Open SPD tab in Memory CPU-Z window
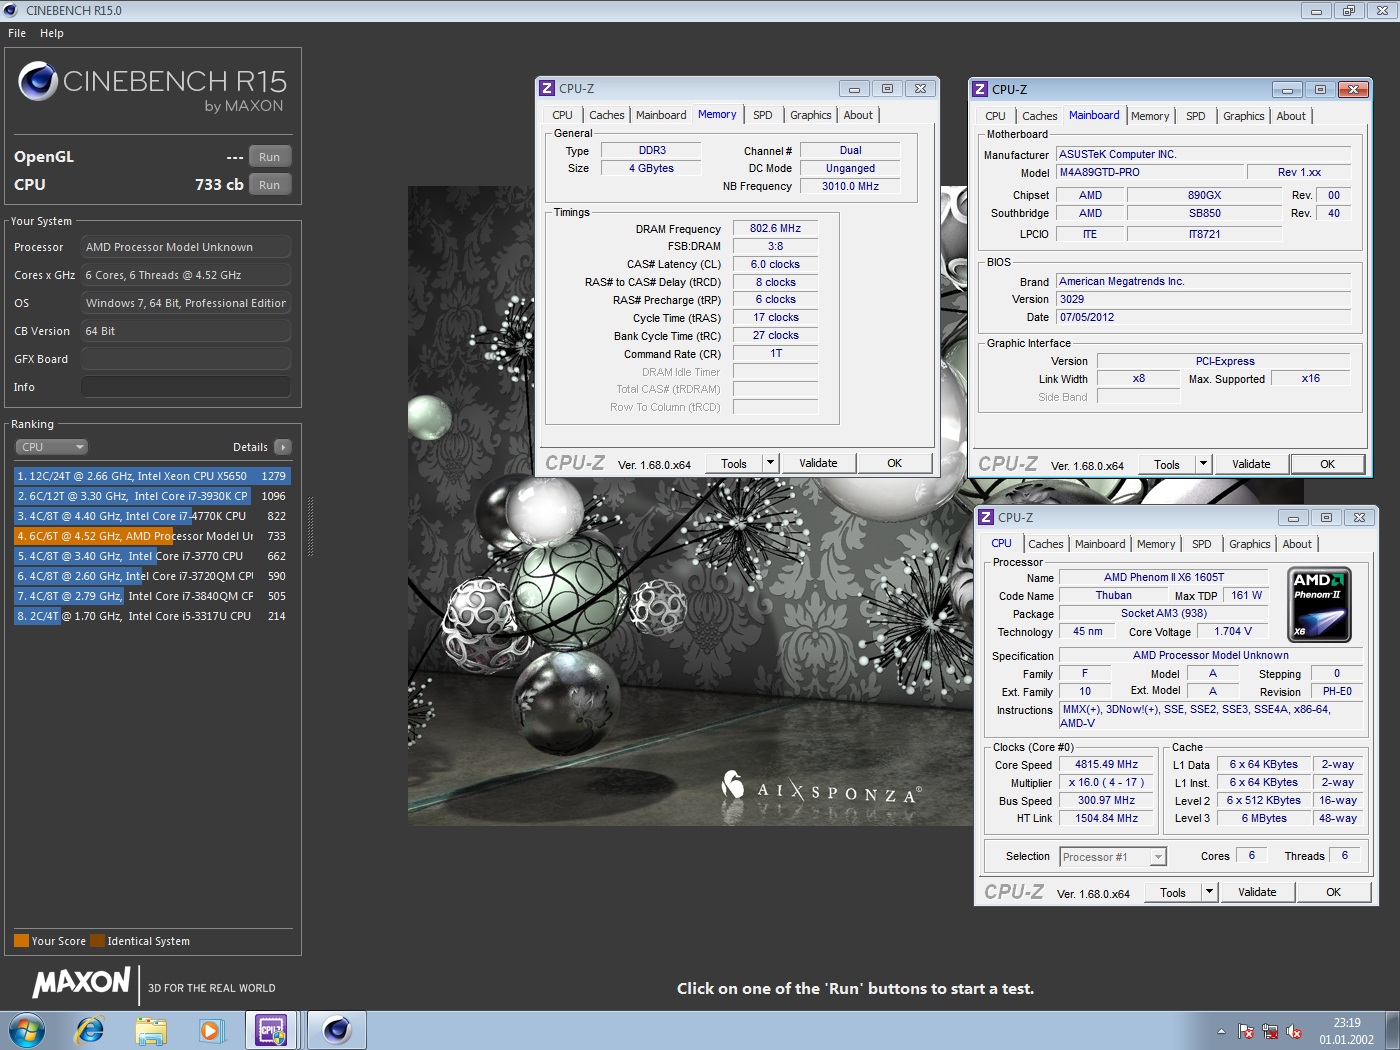Screen dimensions: 1400x1050 762,115
